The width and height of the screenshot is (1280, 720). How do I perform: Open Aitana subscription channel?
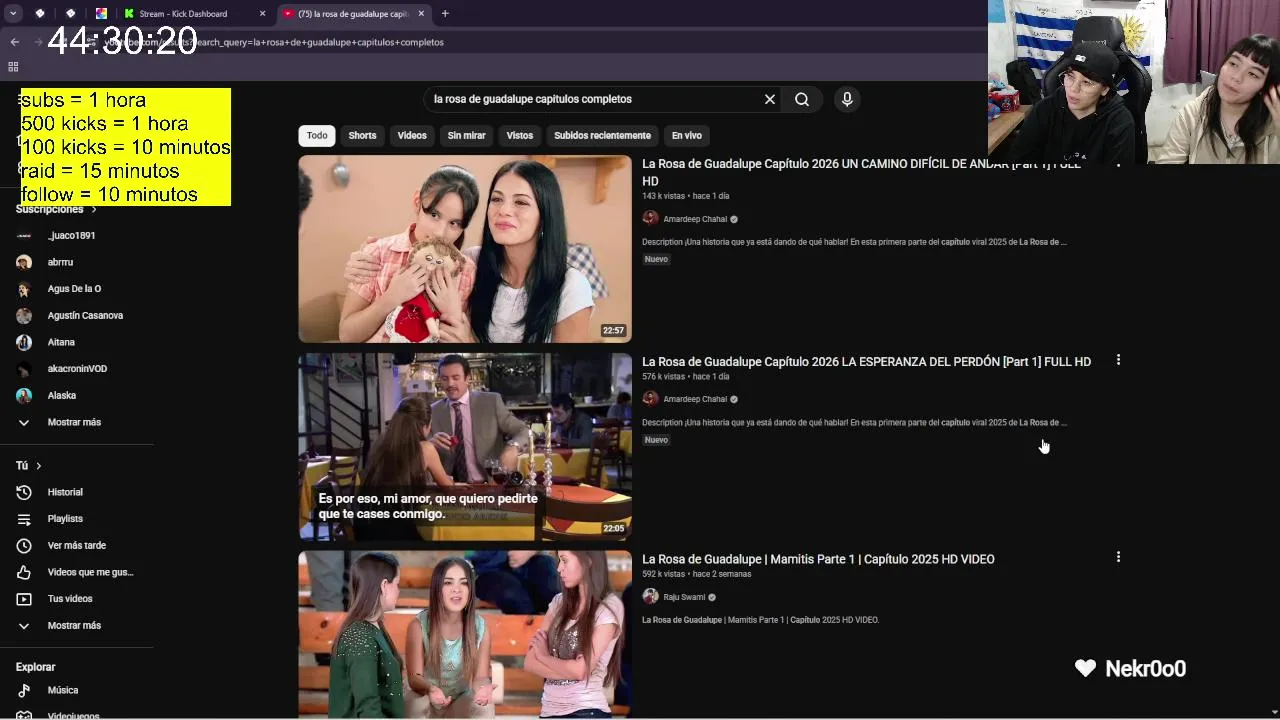point(61,342)
